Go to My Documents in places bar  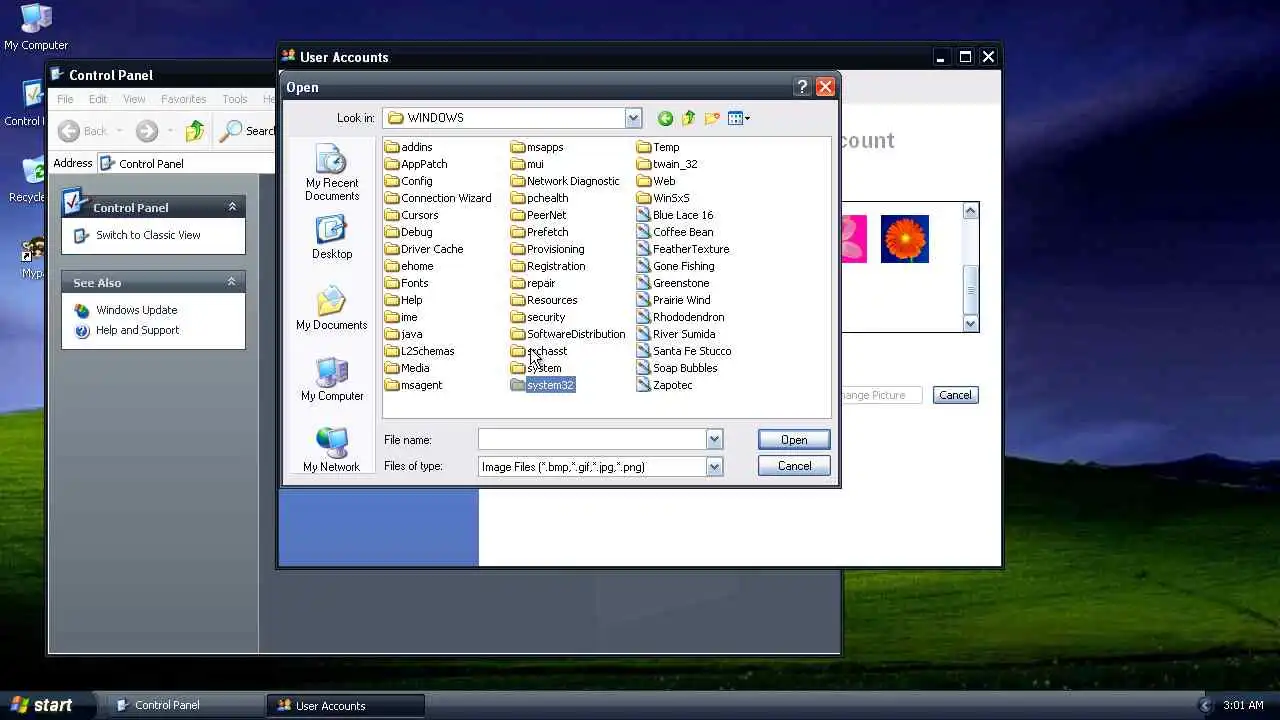(x=332, y=309)
